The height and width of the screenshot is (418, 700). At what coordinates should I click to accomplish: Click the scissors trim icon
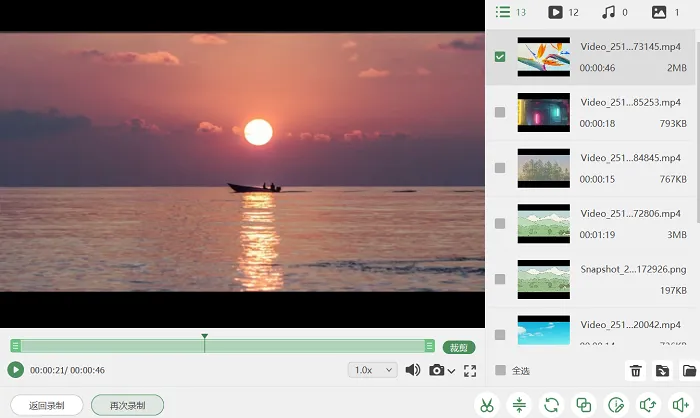pyautogui.click(x=487, y=405)
